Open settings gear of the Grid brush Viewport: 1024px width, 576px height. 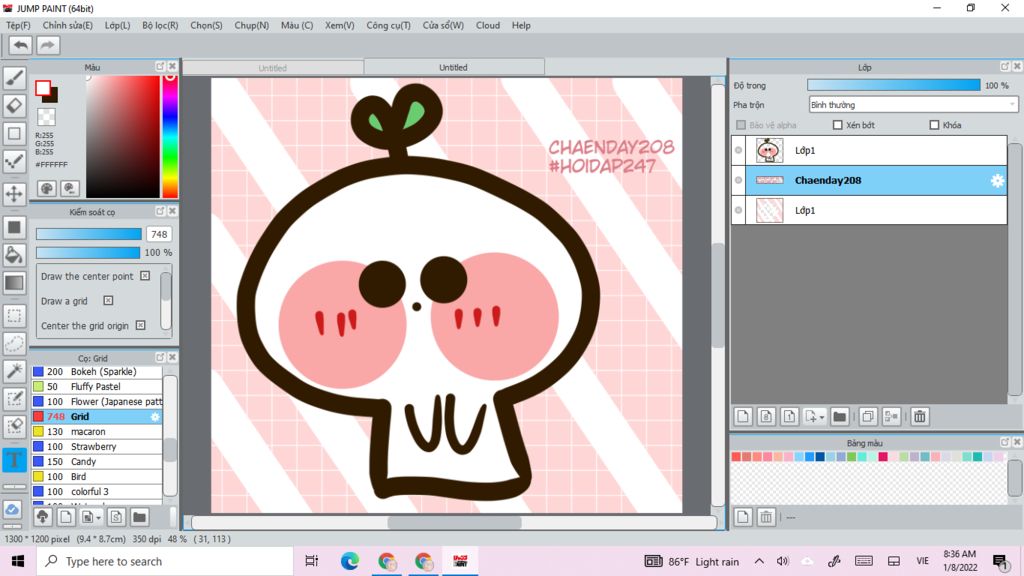click(x=155, y=417)
